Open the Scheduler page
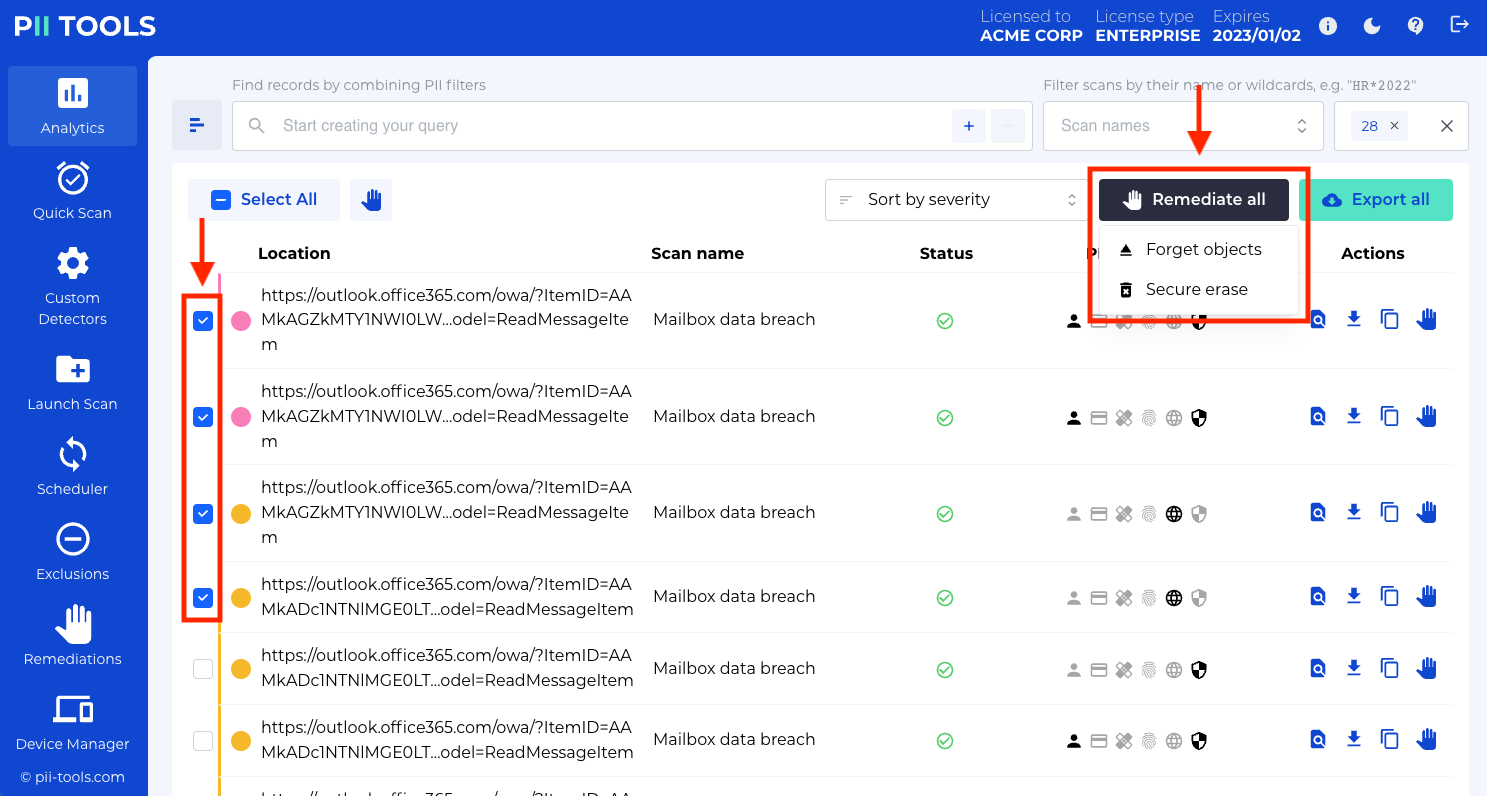The image size is (1487, 796). coord(73,468)
